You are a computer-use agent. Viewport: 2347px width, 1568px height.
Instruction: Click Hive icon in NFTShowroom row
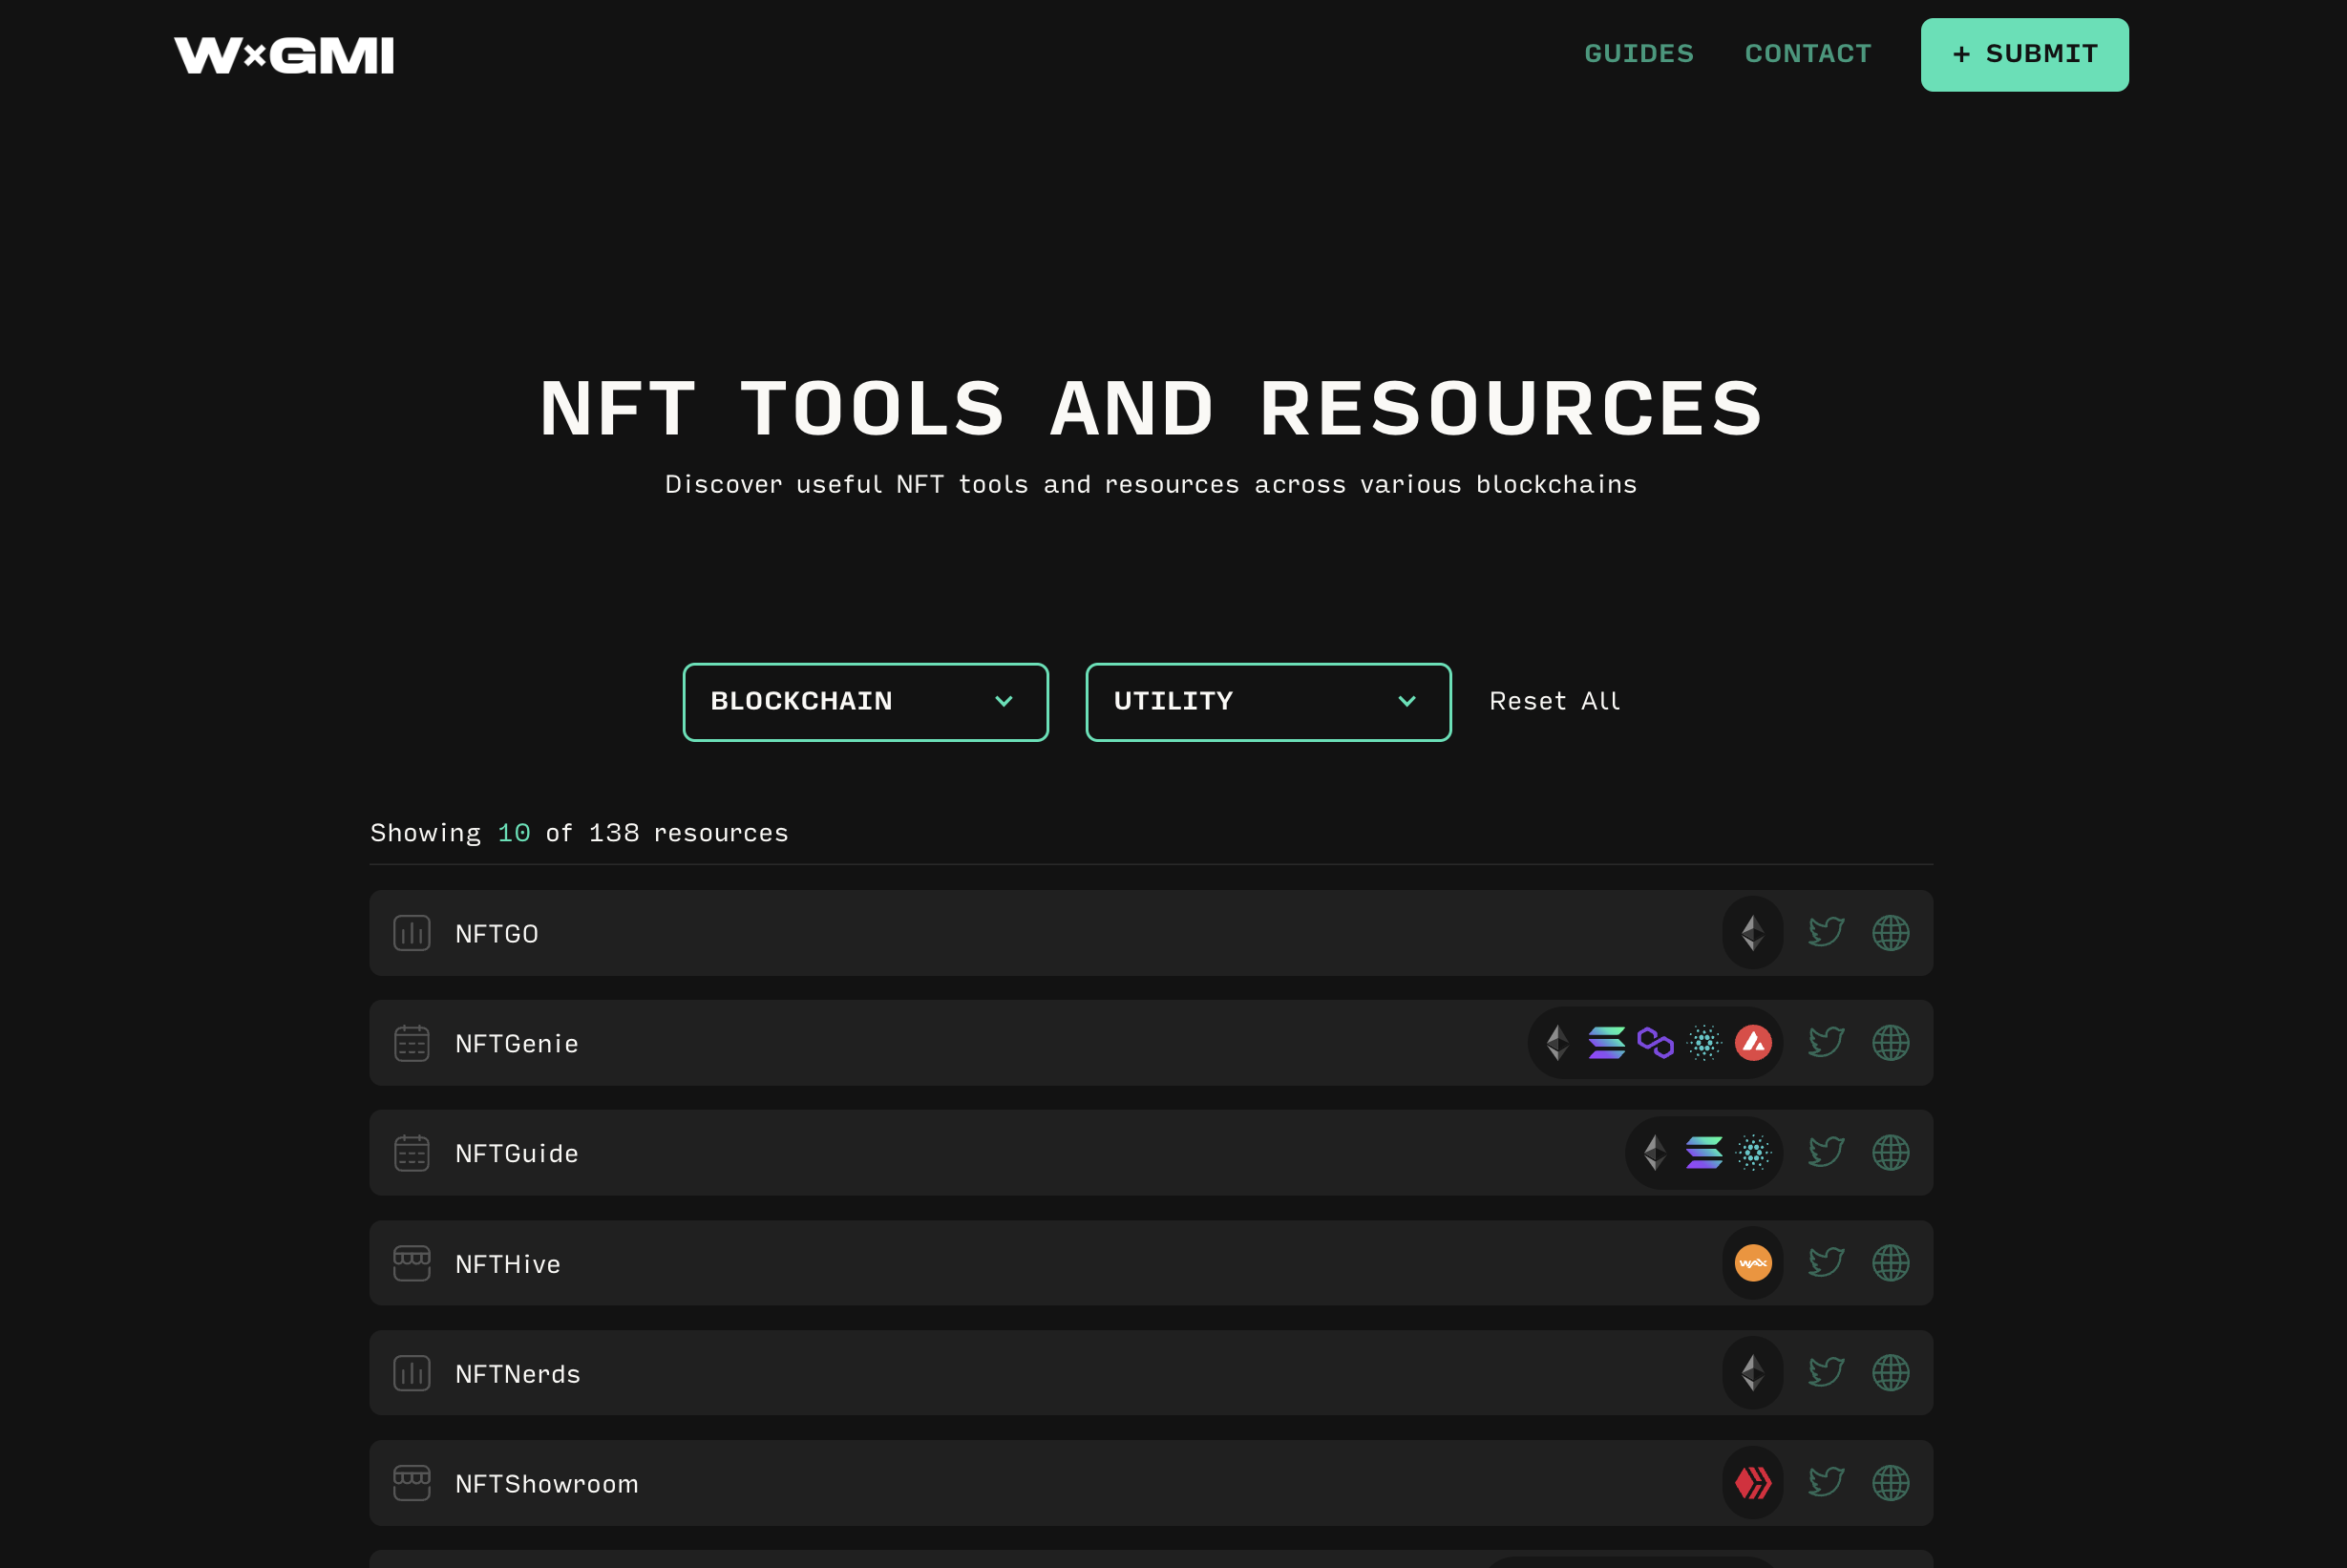coord(1753,1483)
